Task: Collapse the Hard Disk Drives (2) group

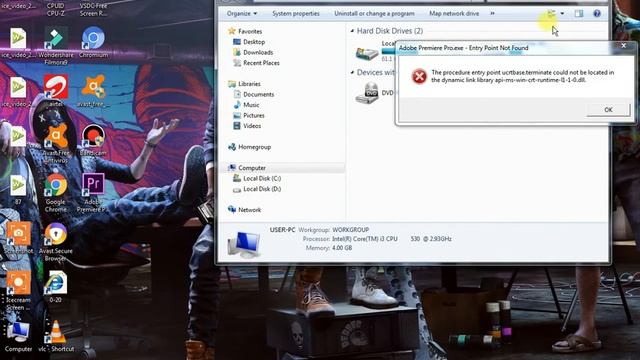Action: [x=352, y=31]
